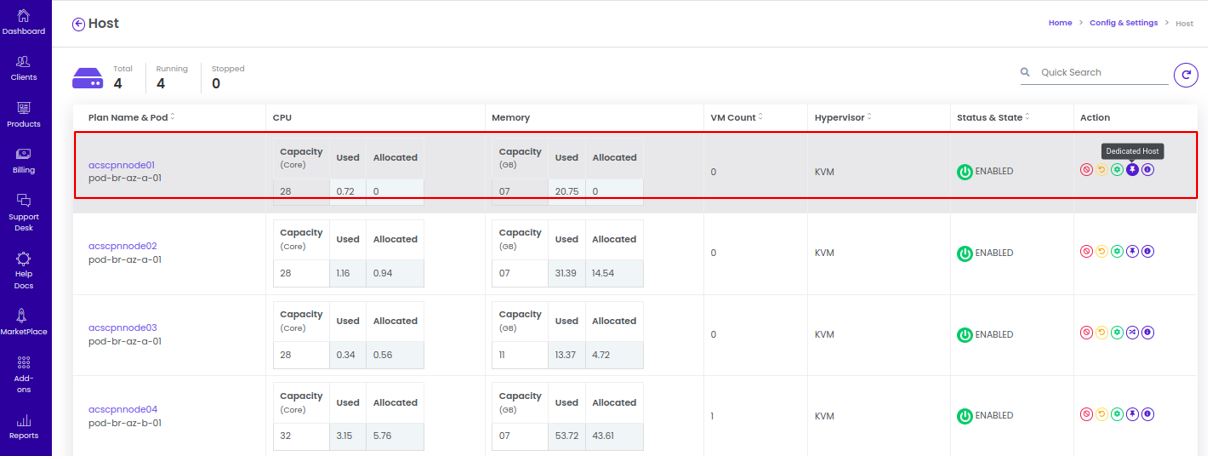Refresh the host list with circular button
This screenshot has width=1208, height=459.
pyautogui.click(x=1186, y=74)
